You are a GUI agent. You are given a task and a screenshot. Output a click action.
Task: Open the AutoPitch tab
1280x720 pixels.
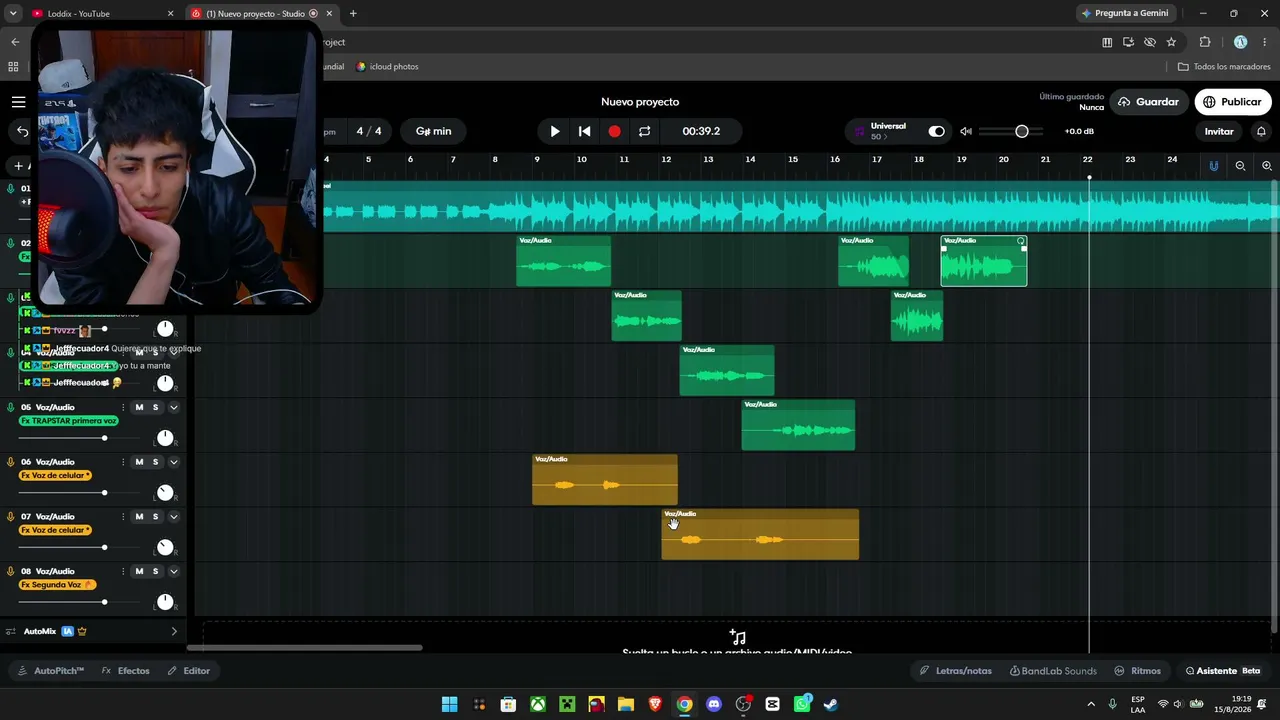click(x=51, y=671)
